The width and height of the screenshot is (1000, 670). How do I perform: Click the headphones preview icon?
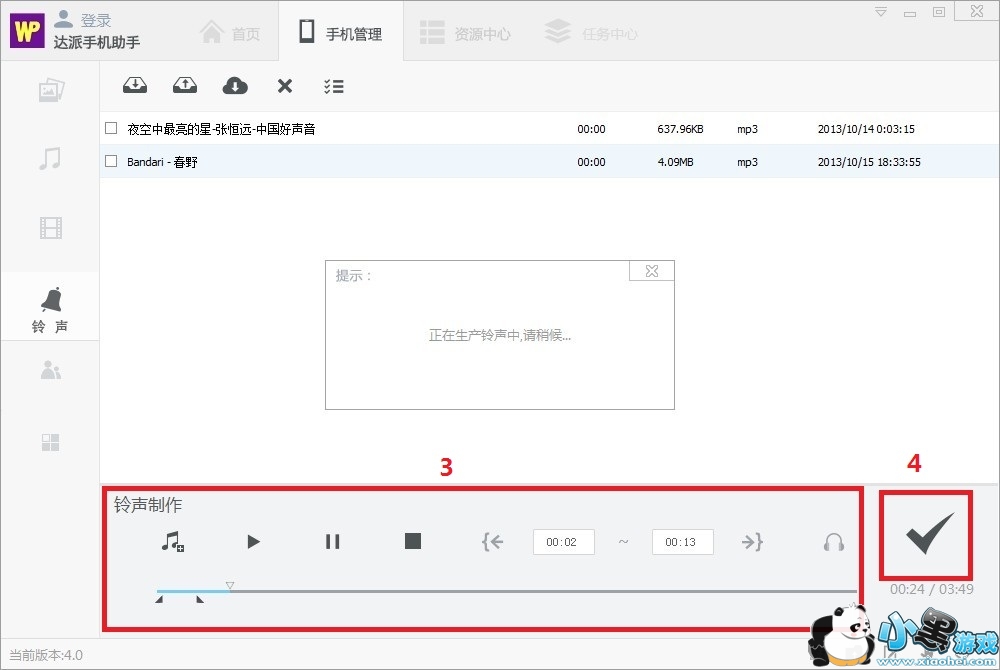click(x=834, y=542)
